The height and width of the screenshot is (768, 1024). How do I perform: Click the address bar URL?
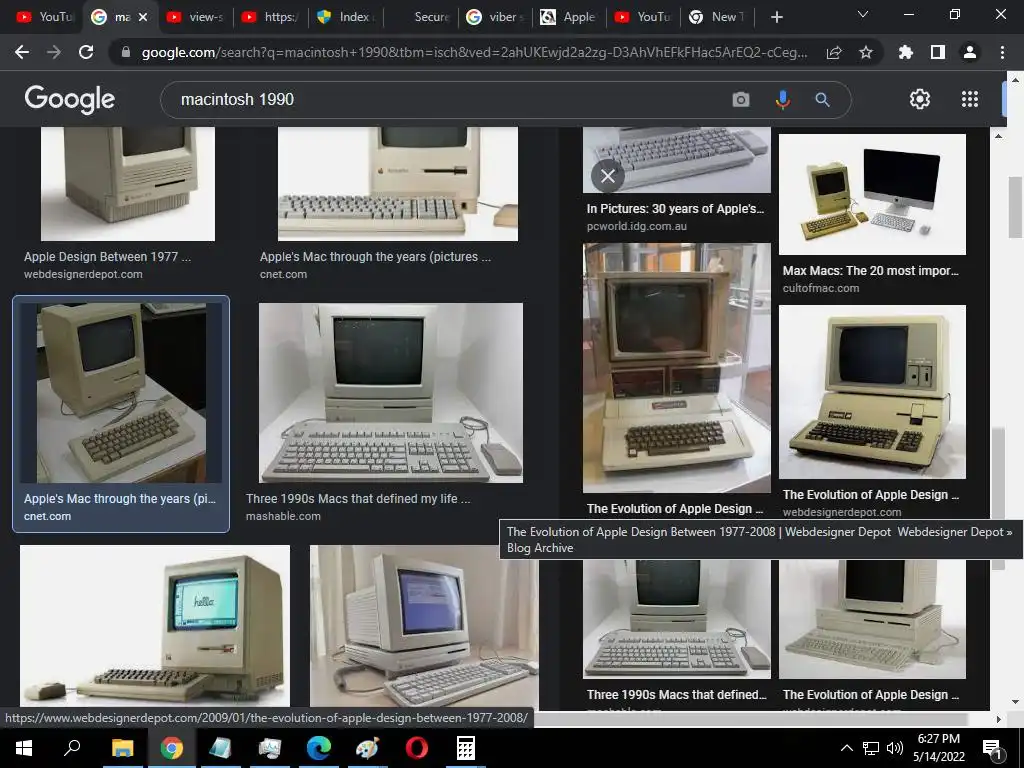[x=474, y=53]
